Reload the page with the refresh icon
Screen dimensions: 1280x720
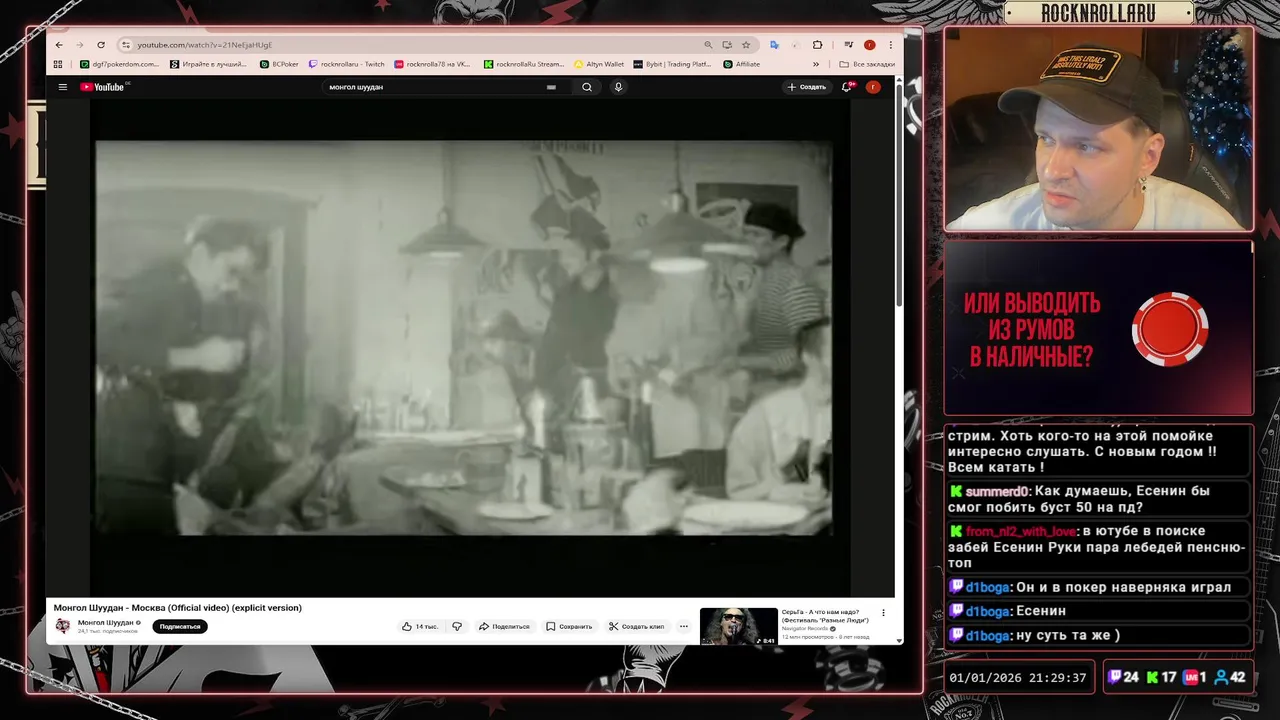(101, 45)
